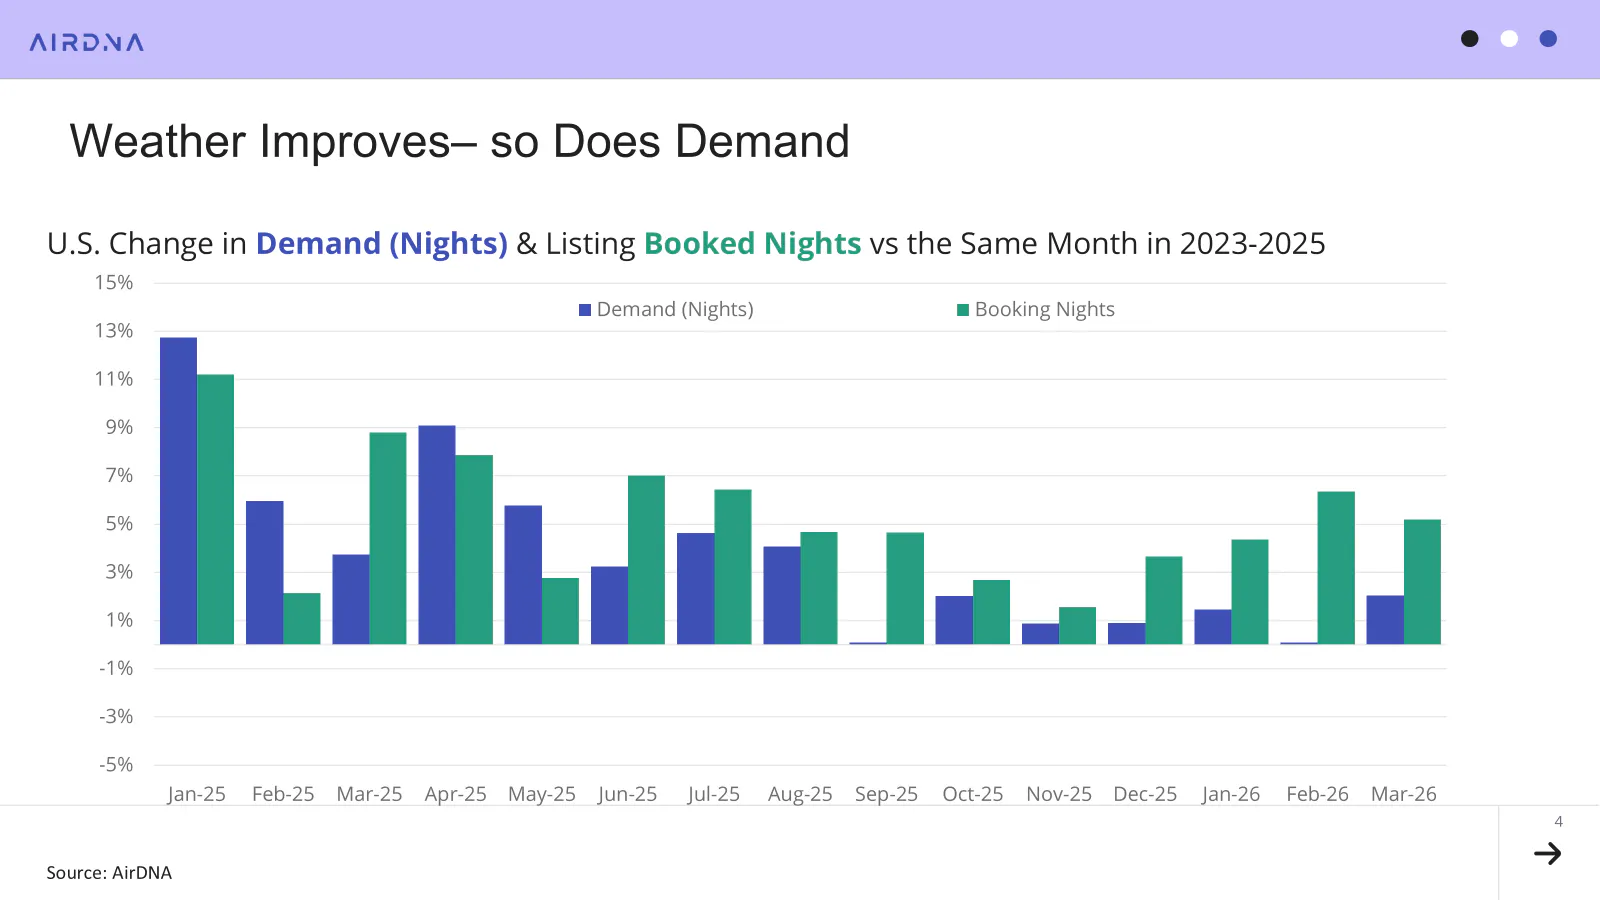Click the slide page number 4
The height and width of the screenshot is (900, 1600).
click(1558, 822)
